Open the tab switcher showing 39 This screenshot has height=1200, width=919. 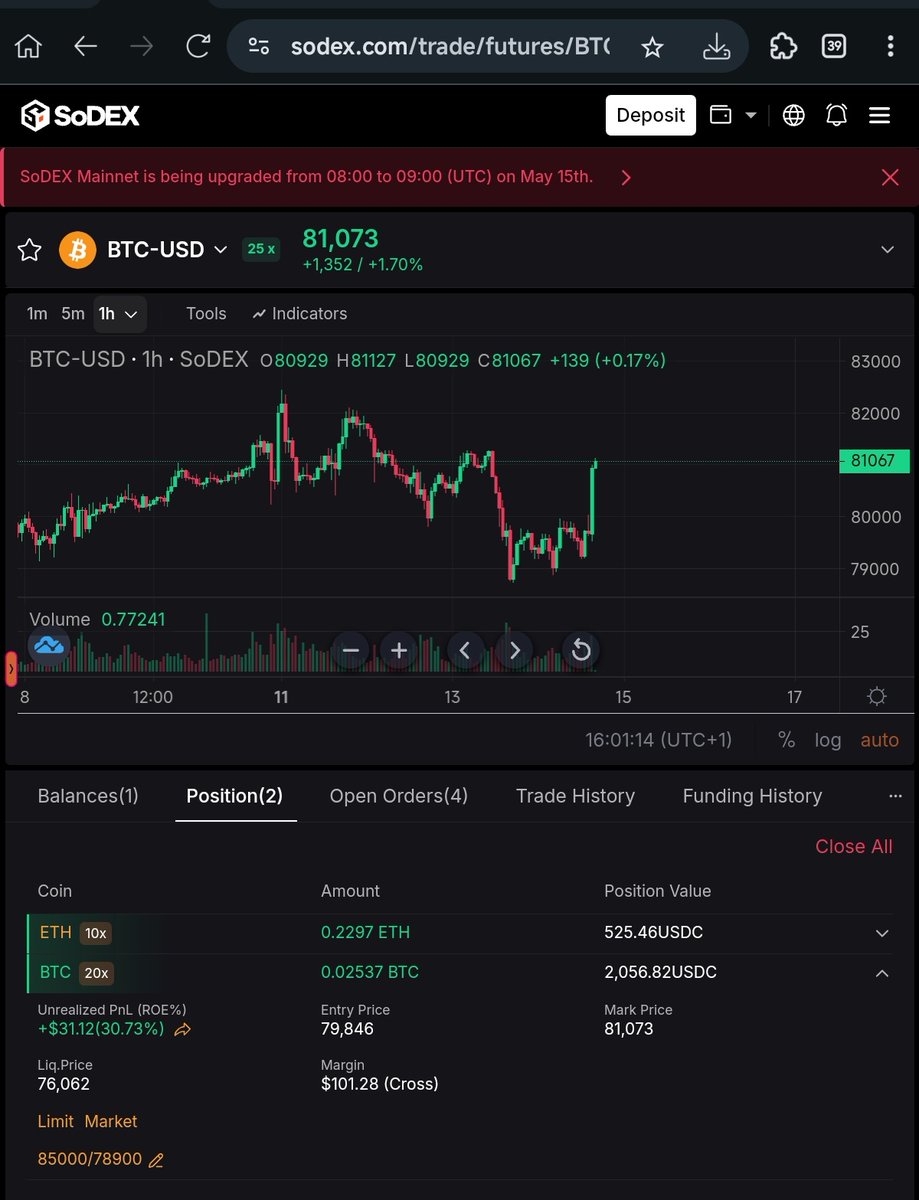[833, 46]
